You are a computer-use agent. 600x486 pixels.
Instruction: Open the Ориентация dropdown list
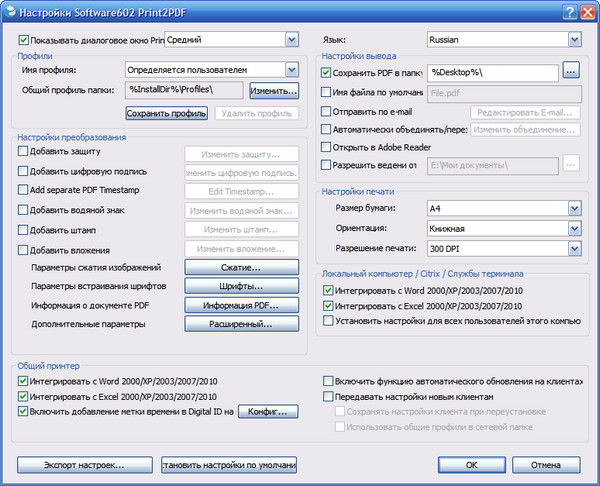coord(573,228)
